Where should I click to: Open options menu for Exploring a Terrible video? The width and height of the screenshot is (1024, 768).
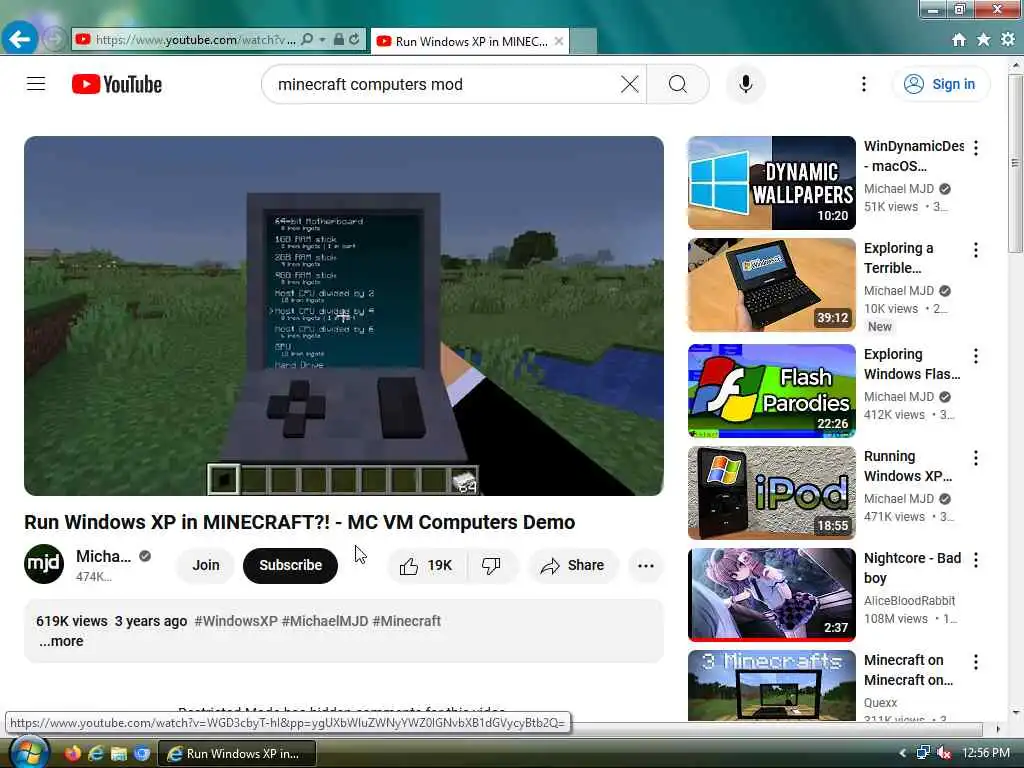tap(976, 249)
